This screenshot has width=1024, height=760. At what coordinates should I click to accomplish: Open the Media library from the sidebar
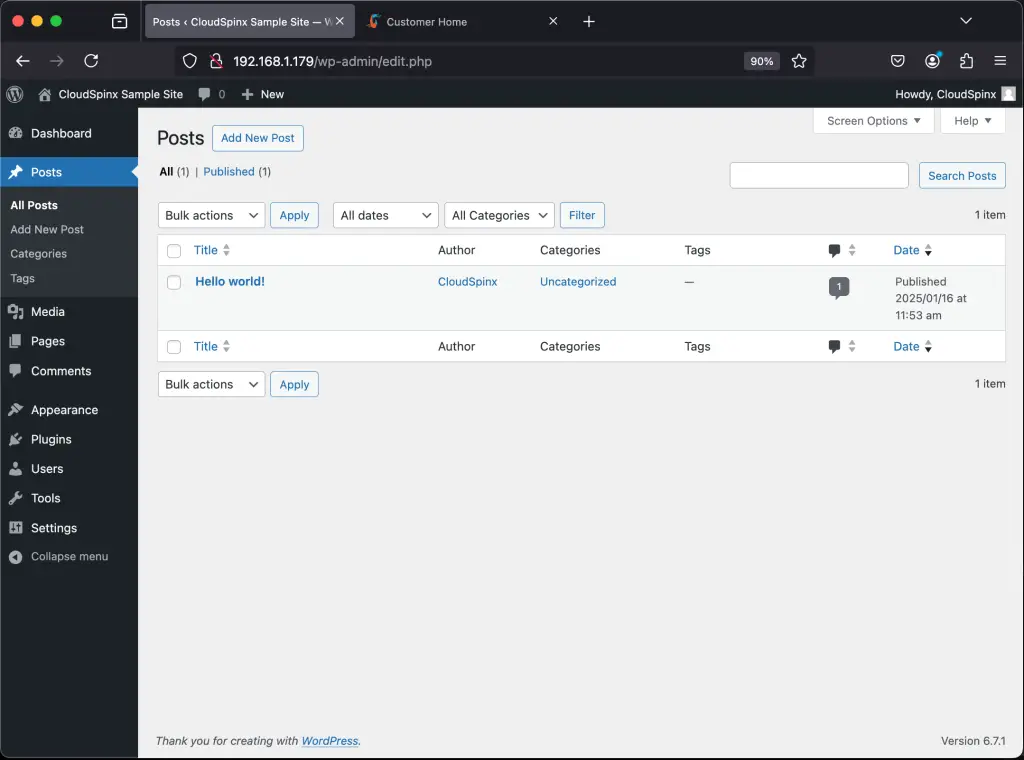point(47,311)
